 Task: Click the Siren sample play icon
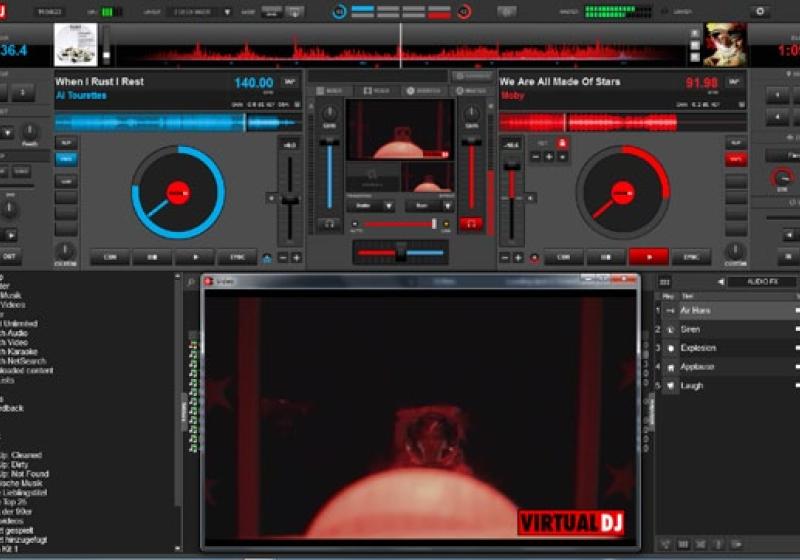click(671, 329)
